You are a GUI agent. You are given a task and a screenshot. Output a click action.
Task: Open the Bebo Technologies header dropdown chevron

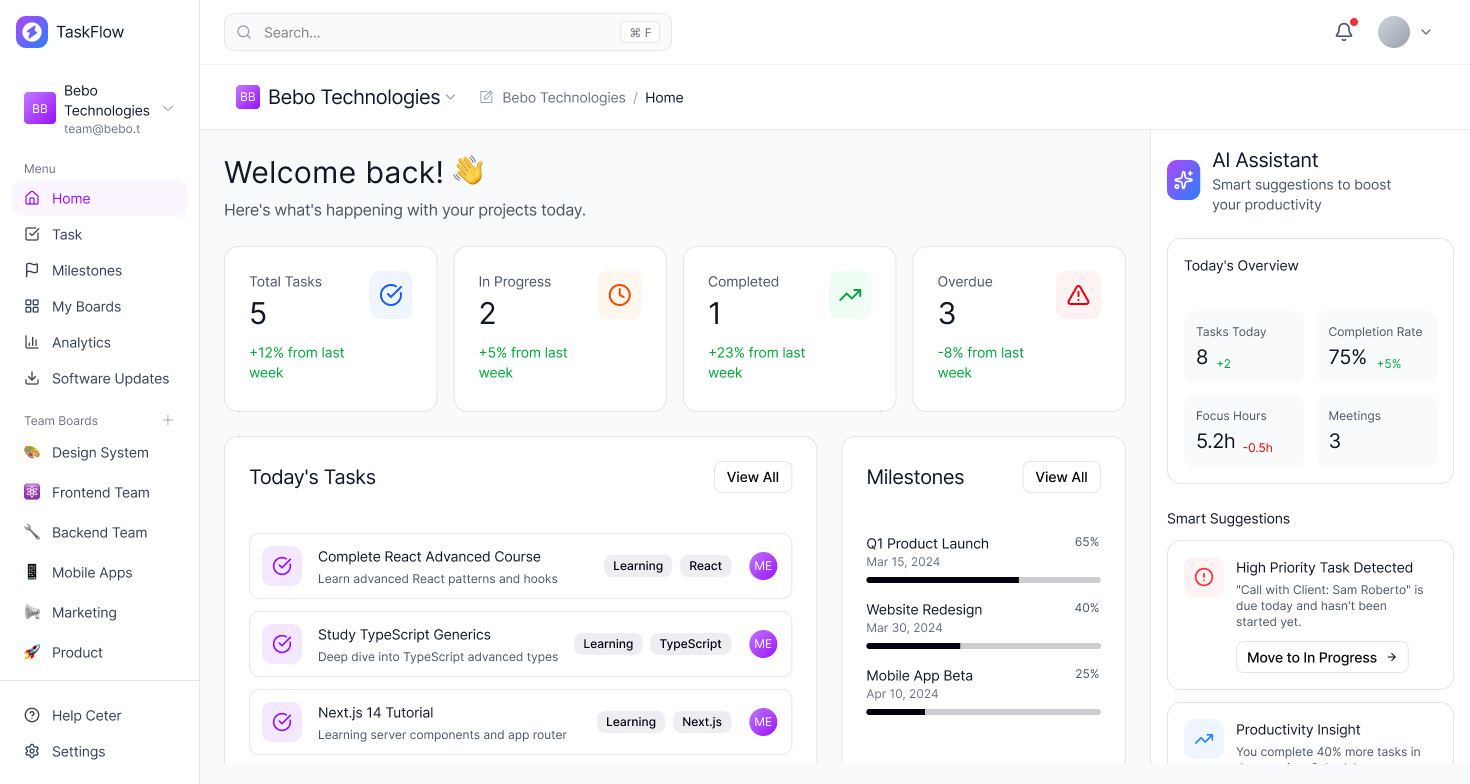click(450, 97)
